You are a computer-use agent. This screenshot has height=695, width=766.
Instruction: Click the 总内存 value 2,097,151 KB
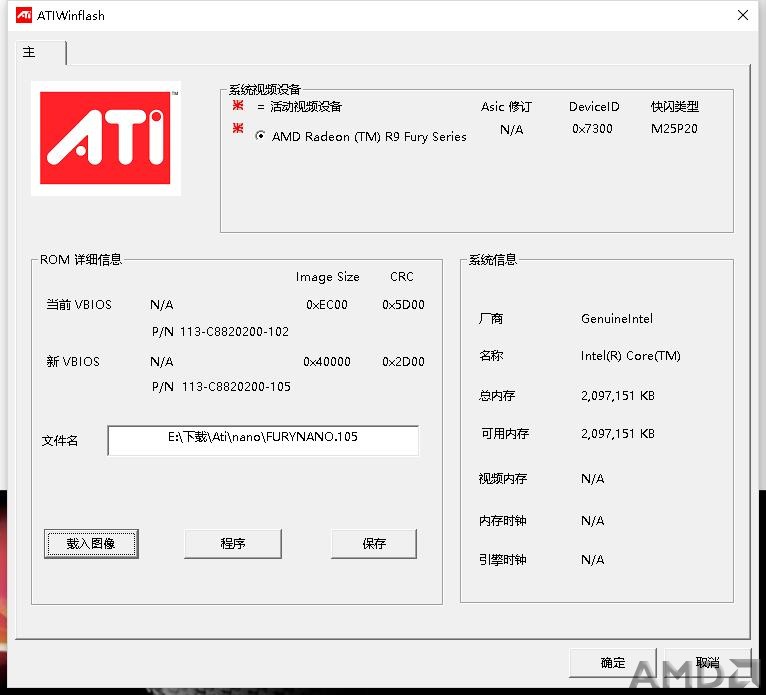[618, 396]
